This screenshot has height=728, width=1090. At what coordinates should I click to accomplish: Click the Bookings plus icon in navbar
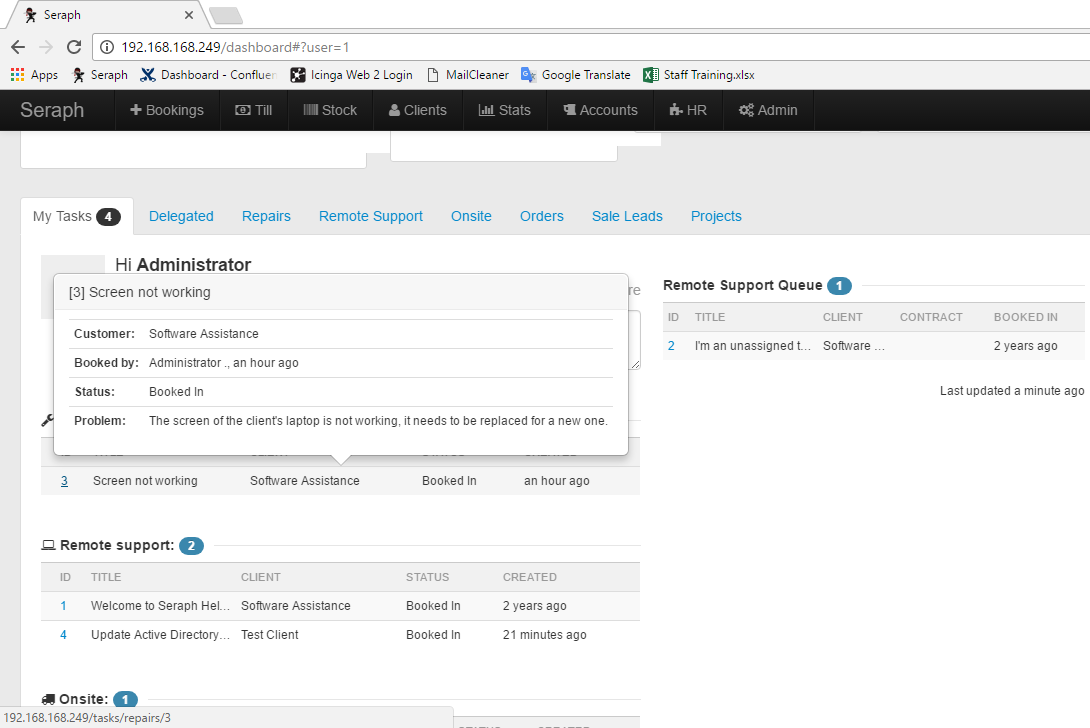[136, 110]
